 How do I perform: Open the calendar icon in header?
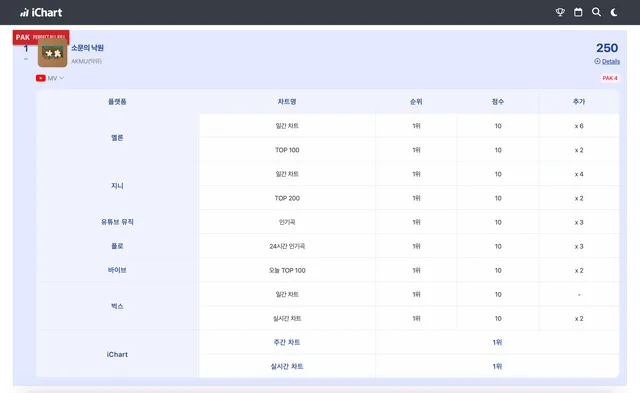578,12
